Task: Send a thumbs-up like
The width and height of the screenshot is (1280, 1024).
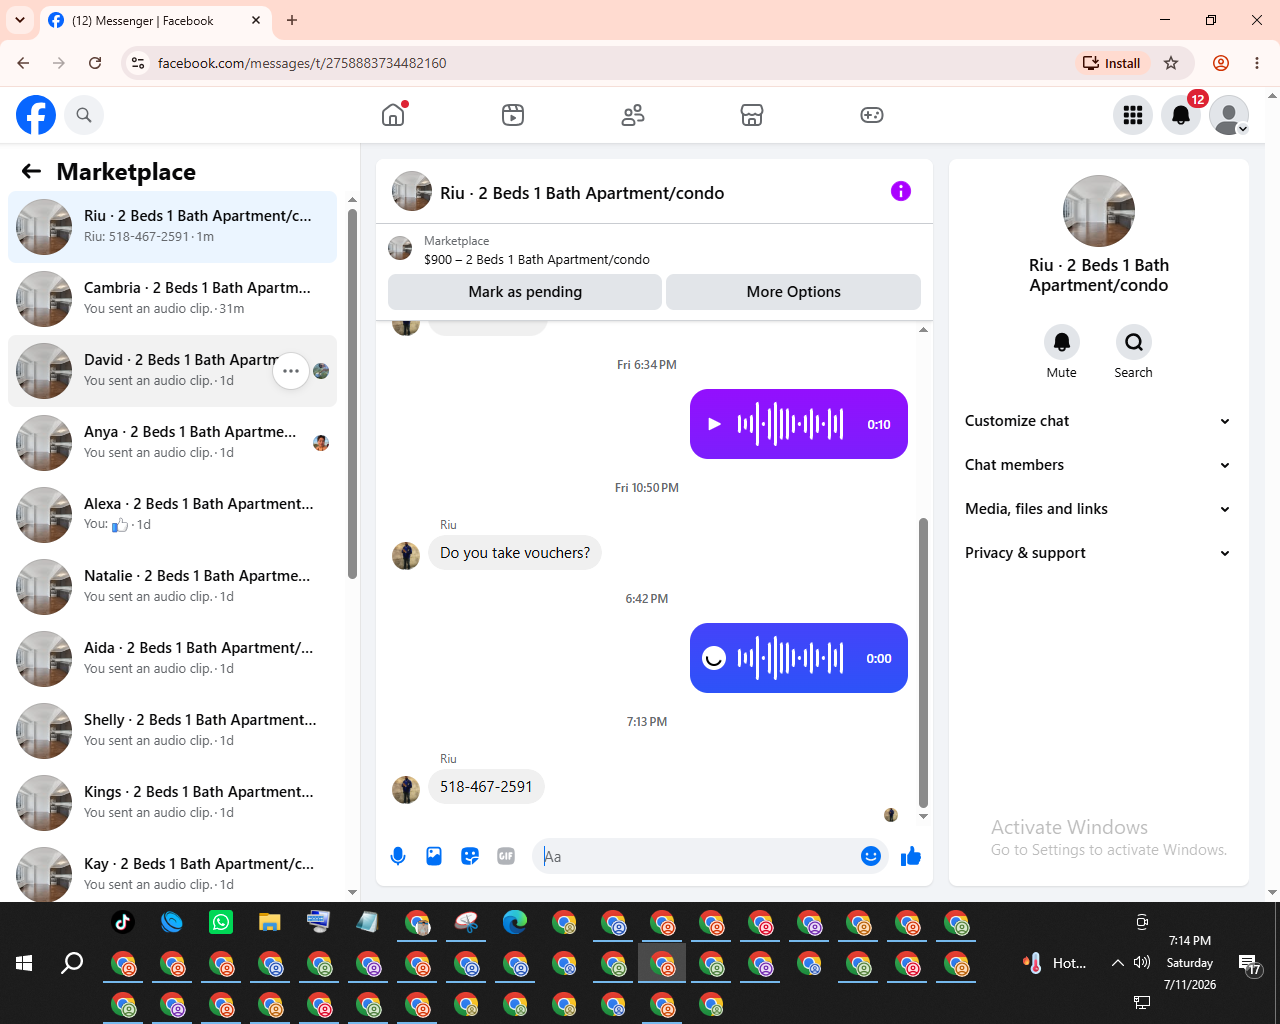Action: pos(911,856)
